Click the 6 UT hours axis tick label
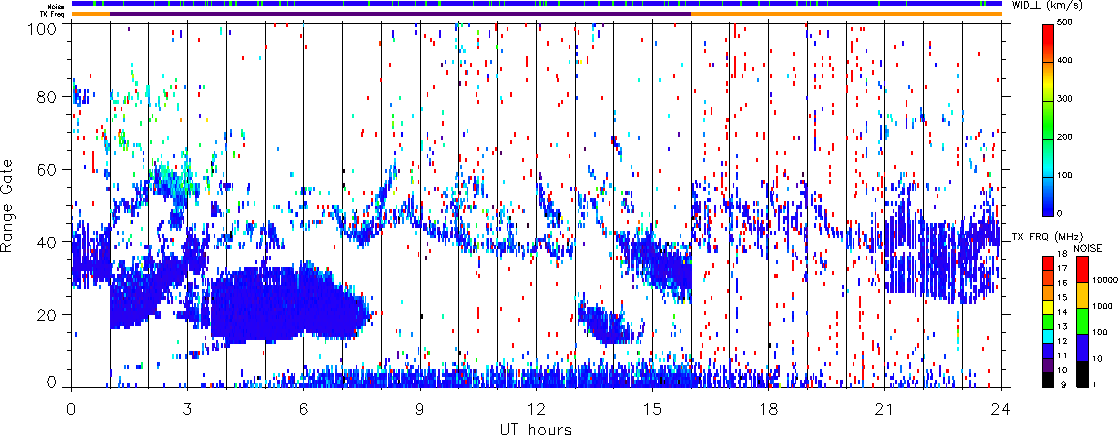 tap(303, 409)
